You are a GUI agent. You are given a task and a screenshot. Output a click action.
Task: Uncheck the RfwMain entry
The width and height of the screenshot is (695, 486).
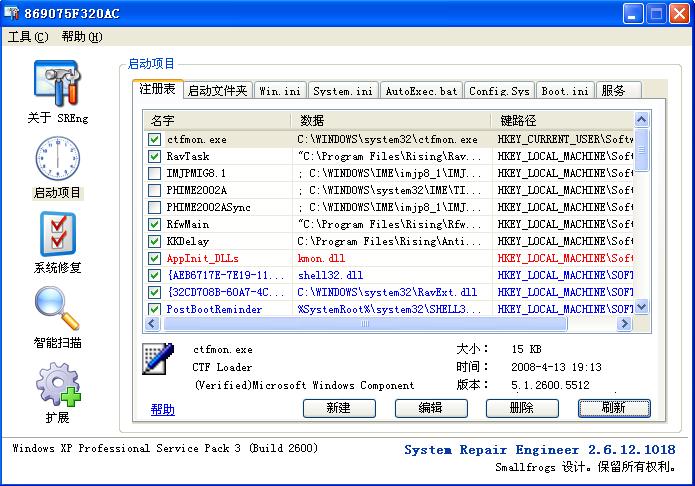point(154,224)
